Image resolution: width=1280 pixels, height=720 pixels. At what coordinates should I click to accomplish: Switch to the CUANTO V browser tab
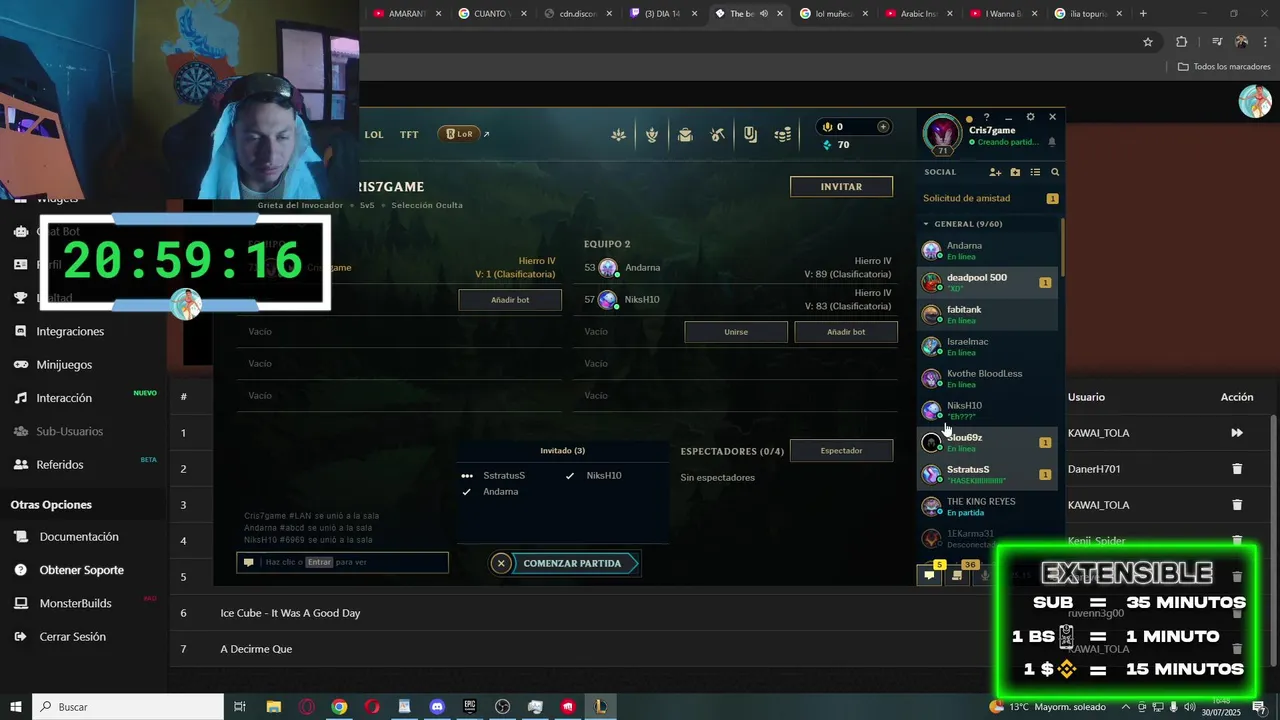(x=494, y=14)
